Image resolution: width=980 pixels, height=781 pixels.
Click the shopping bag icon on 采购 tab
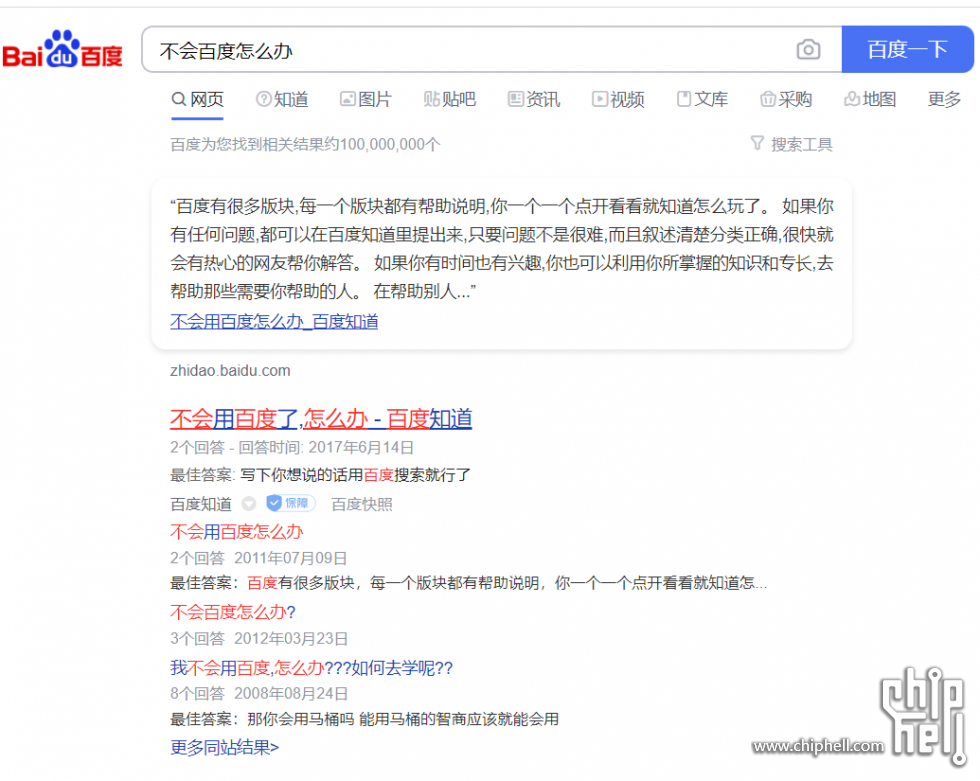768,99
